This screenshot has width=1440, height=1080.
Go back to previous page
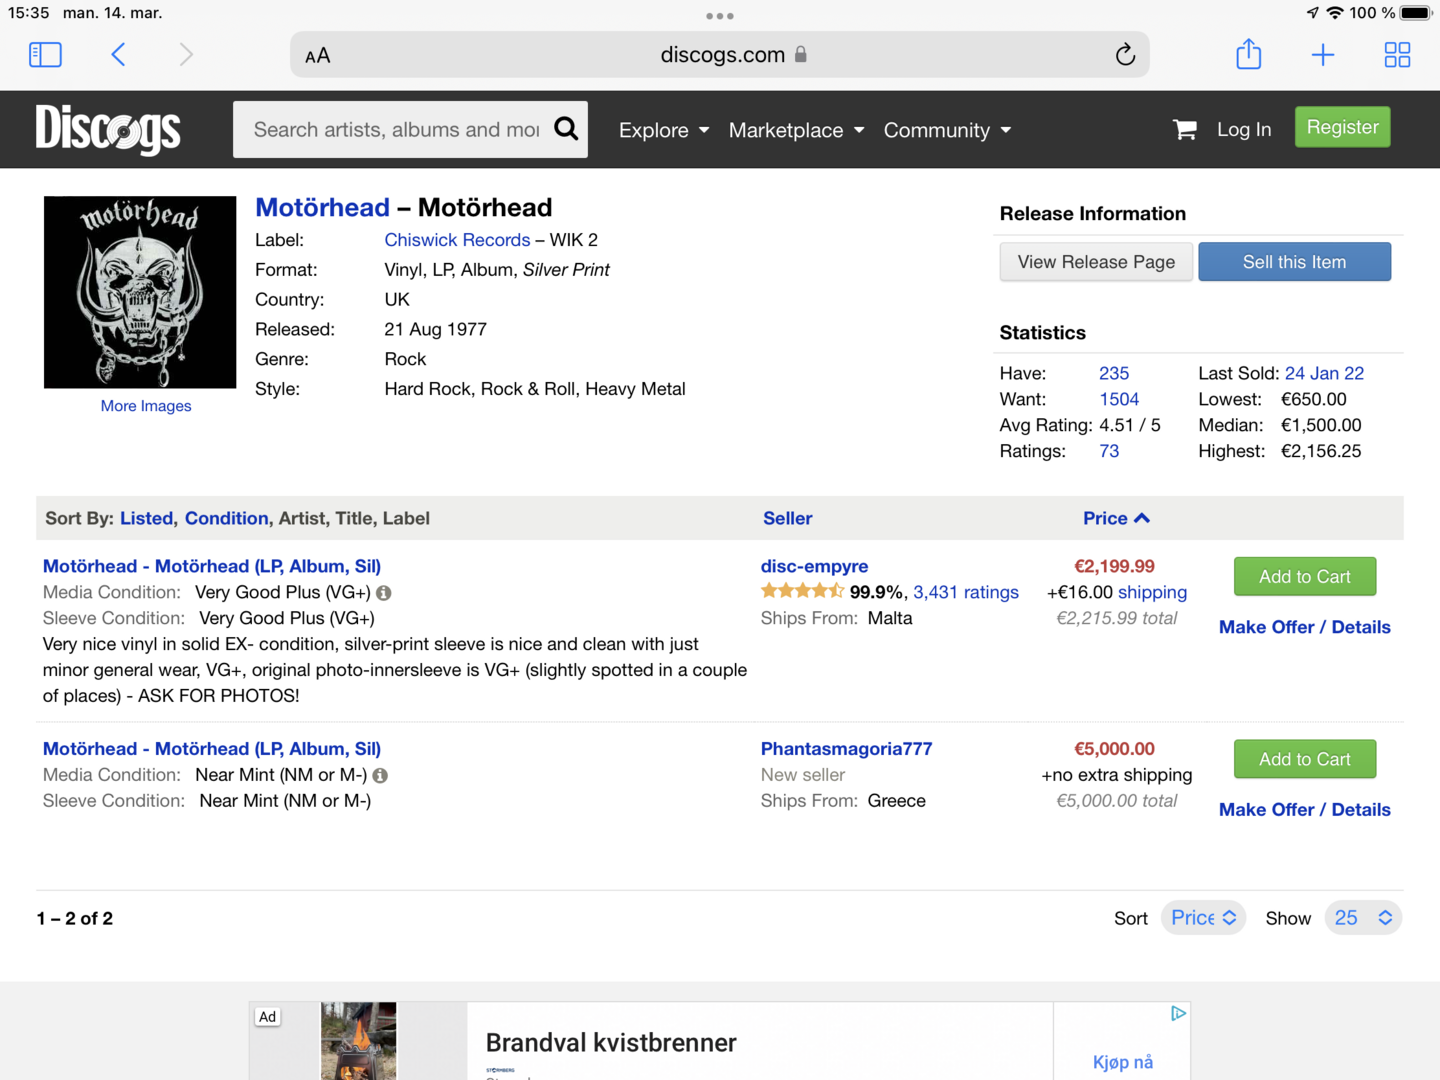point(118,55)
